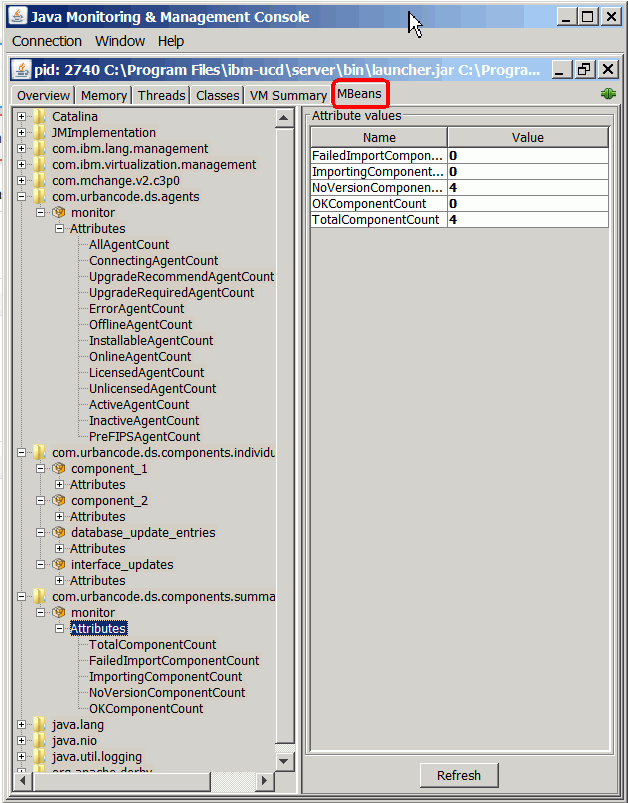This screenshot has width=628, height=803.
Task: Select OKComponentCount in the tree
Action: tap(146, 709)
